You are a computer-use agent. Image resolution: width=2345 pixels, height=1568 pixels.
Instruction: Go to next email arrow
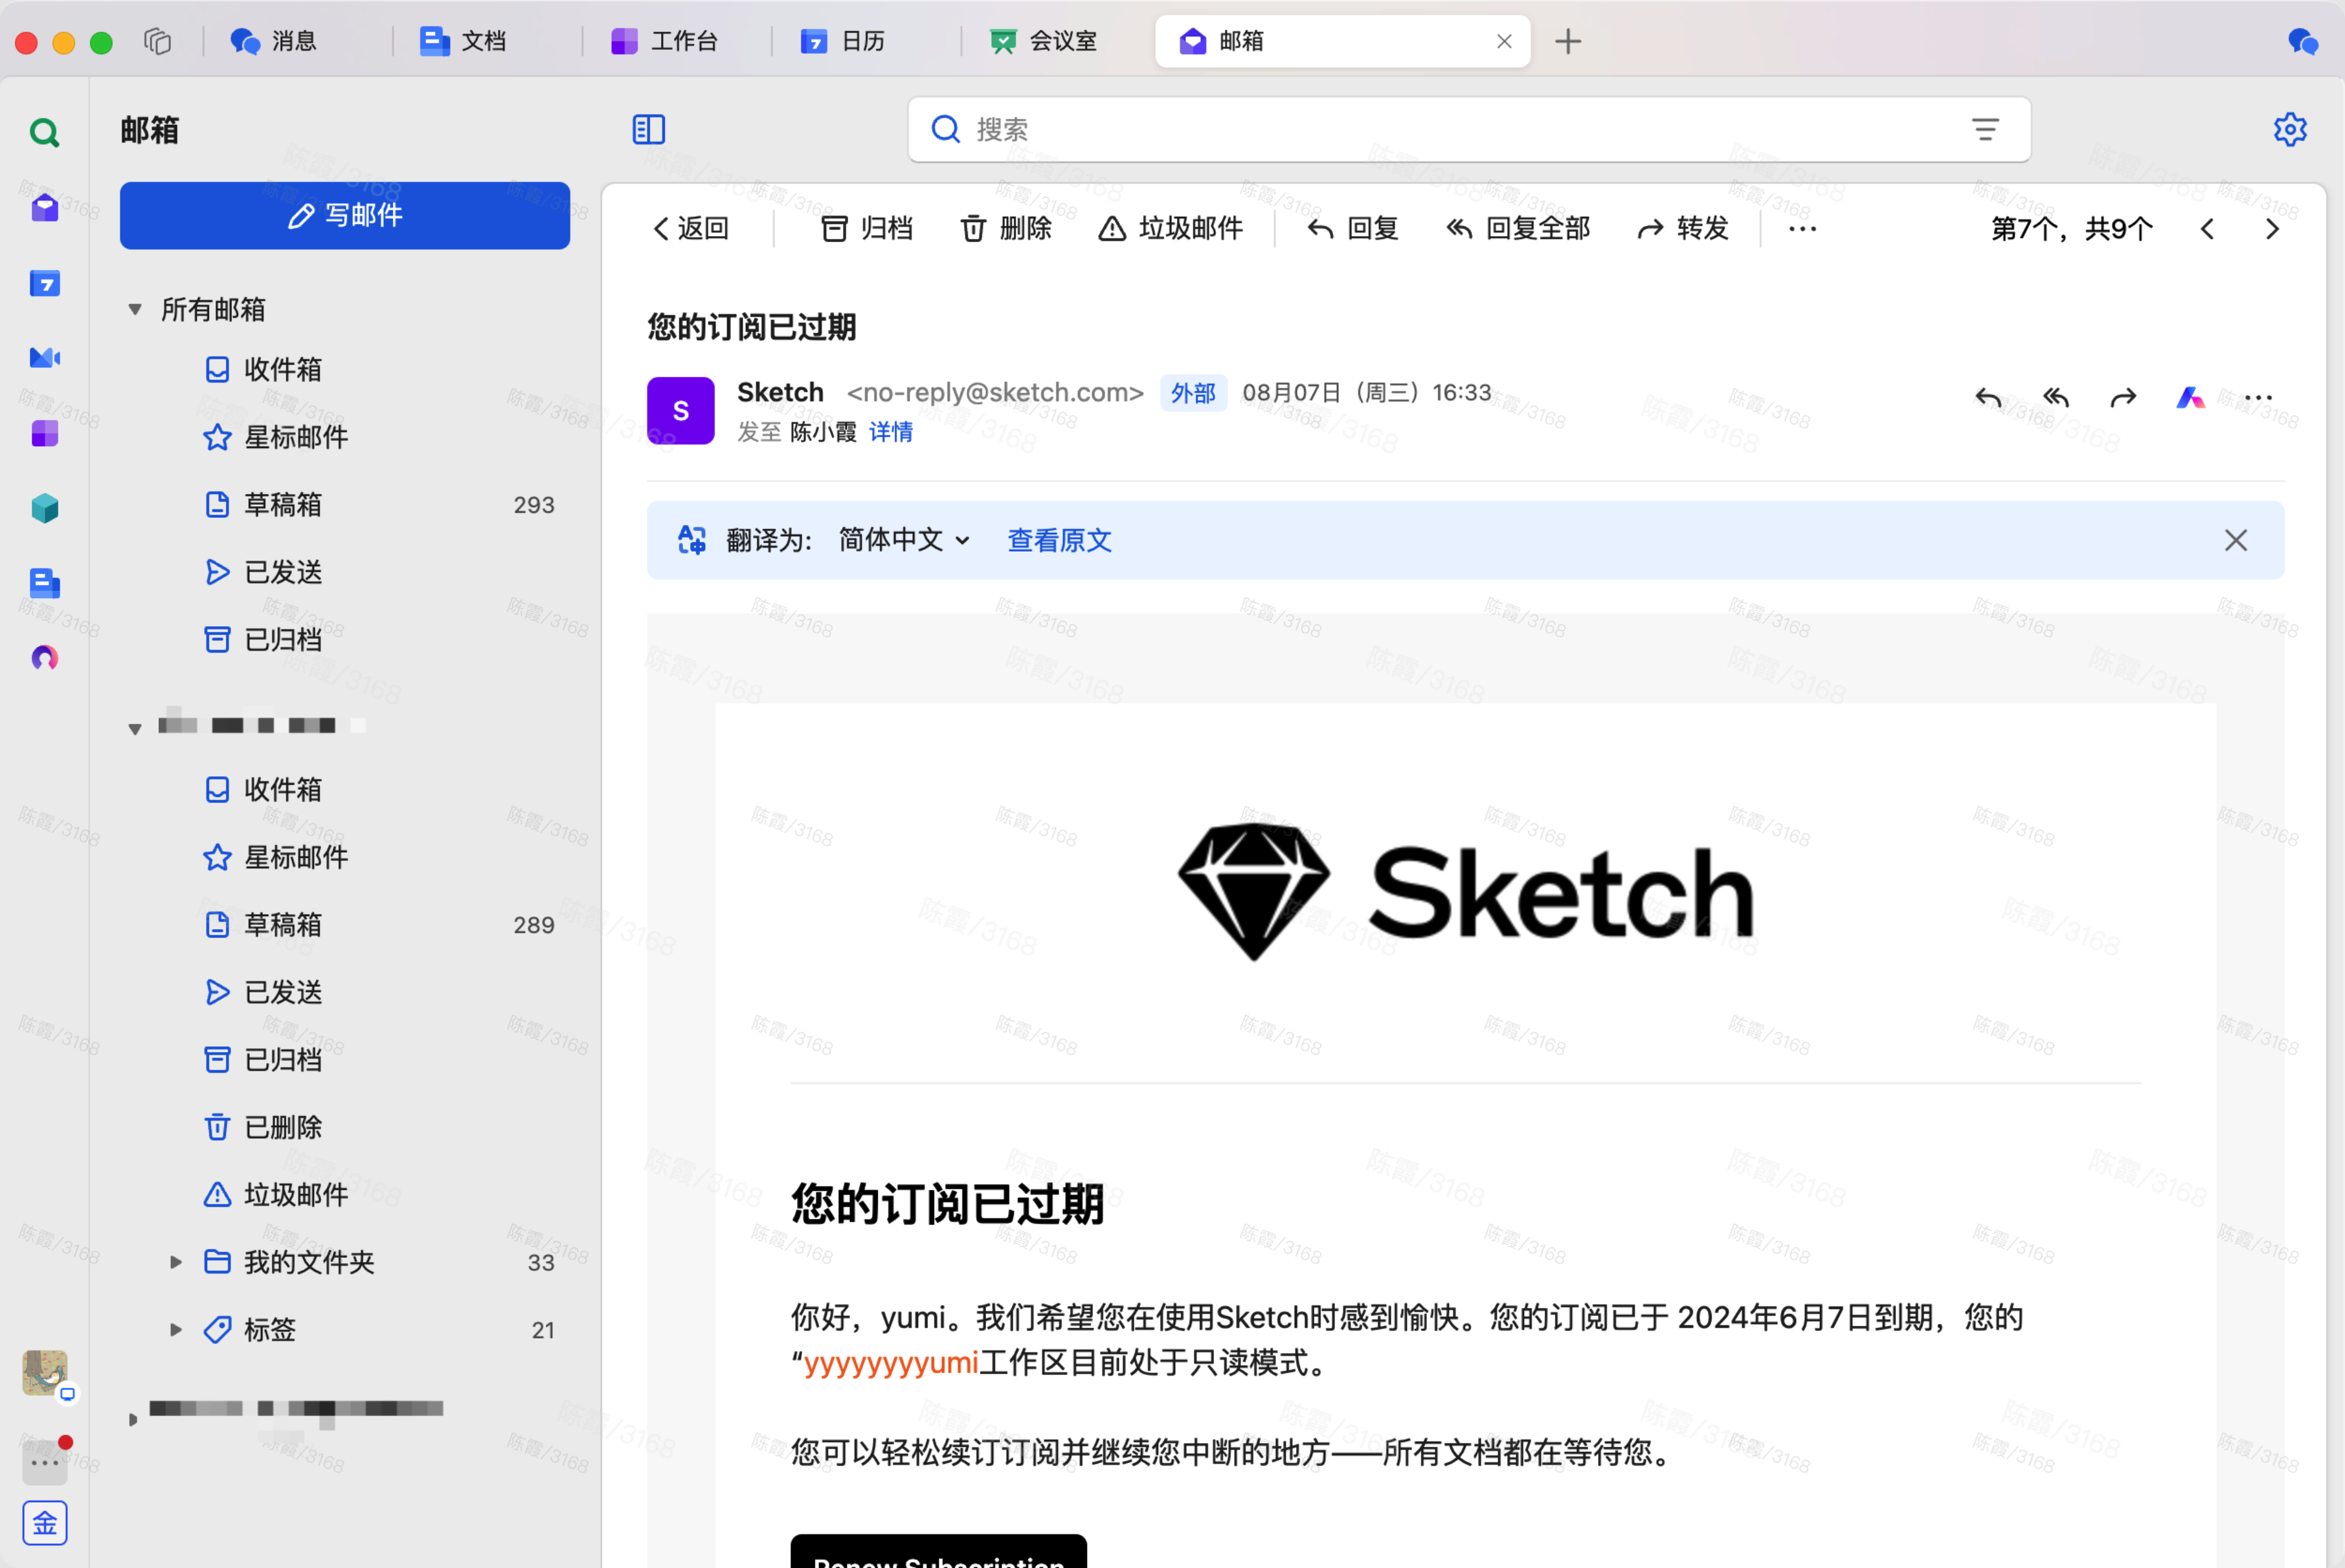(x=2272, y=229)
